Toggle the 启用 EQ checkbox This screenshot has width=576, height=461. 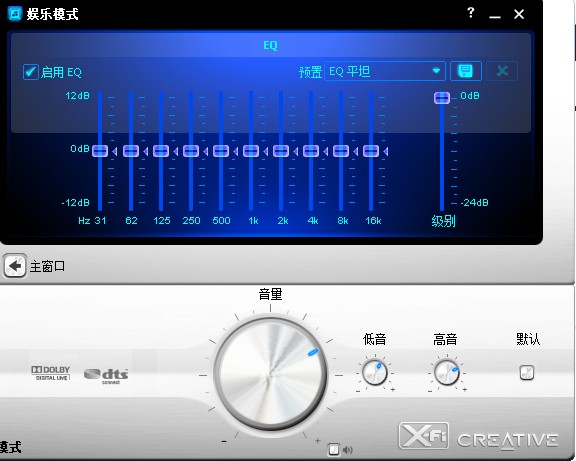pyautogui.click(x=30, y=72)
